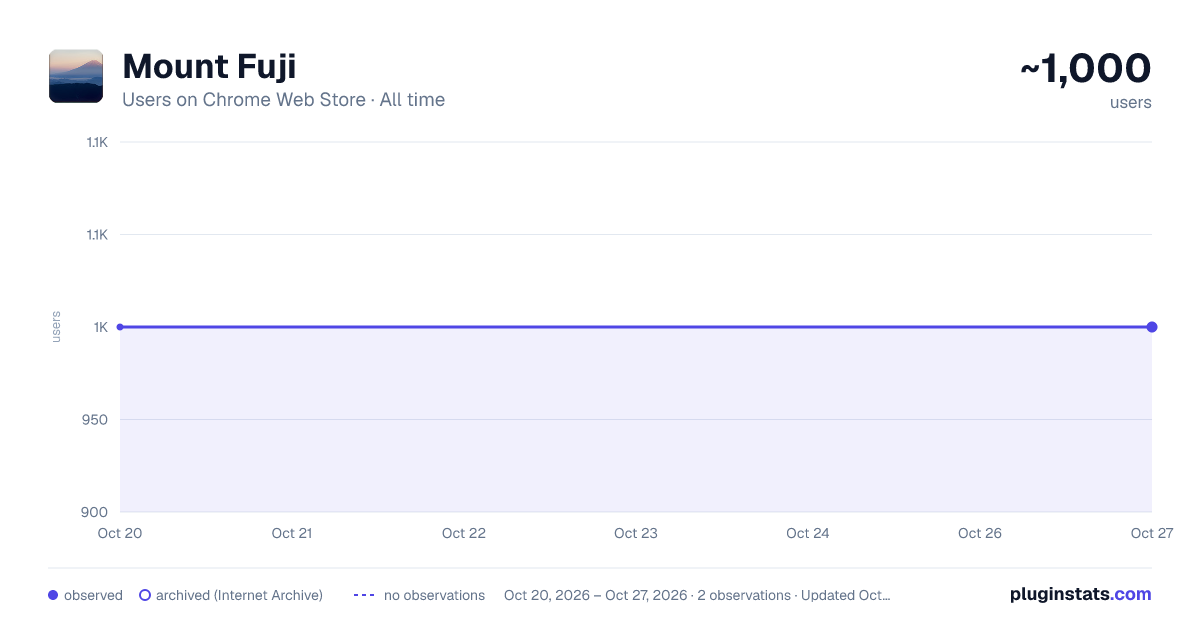Click the ~1,000 users count
1200x630 pixels.
1085,69
